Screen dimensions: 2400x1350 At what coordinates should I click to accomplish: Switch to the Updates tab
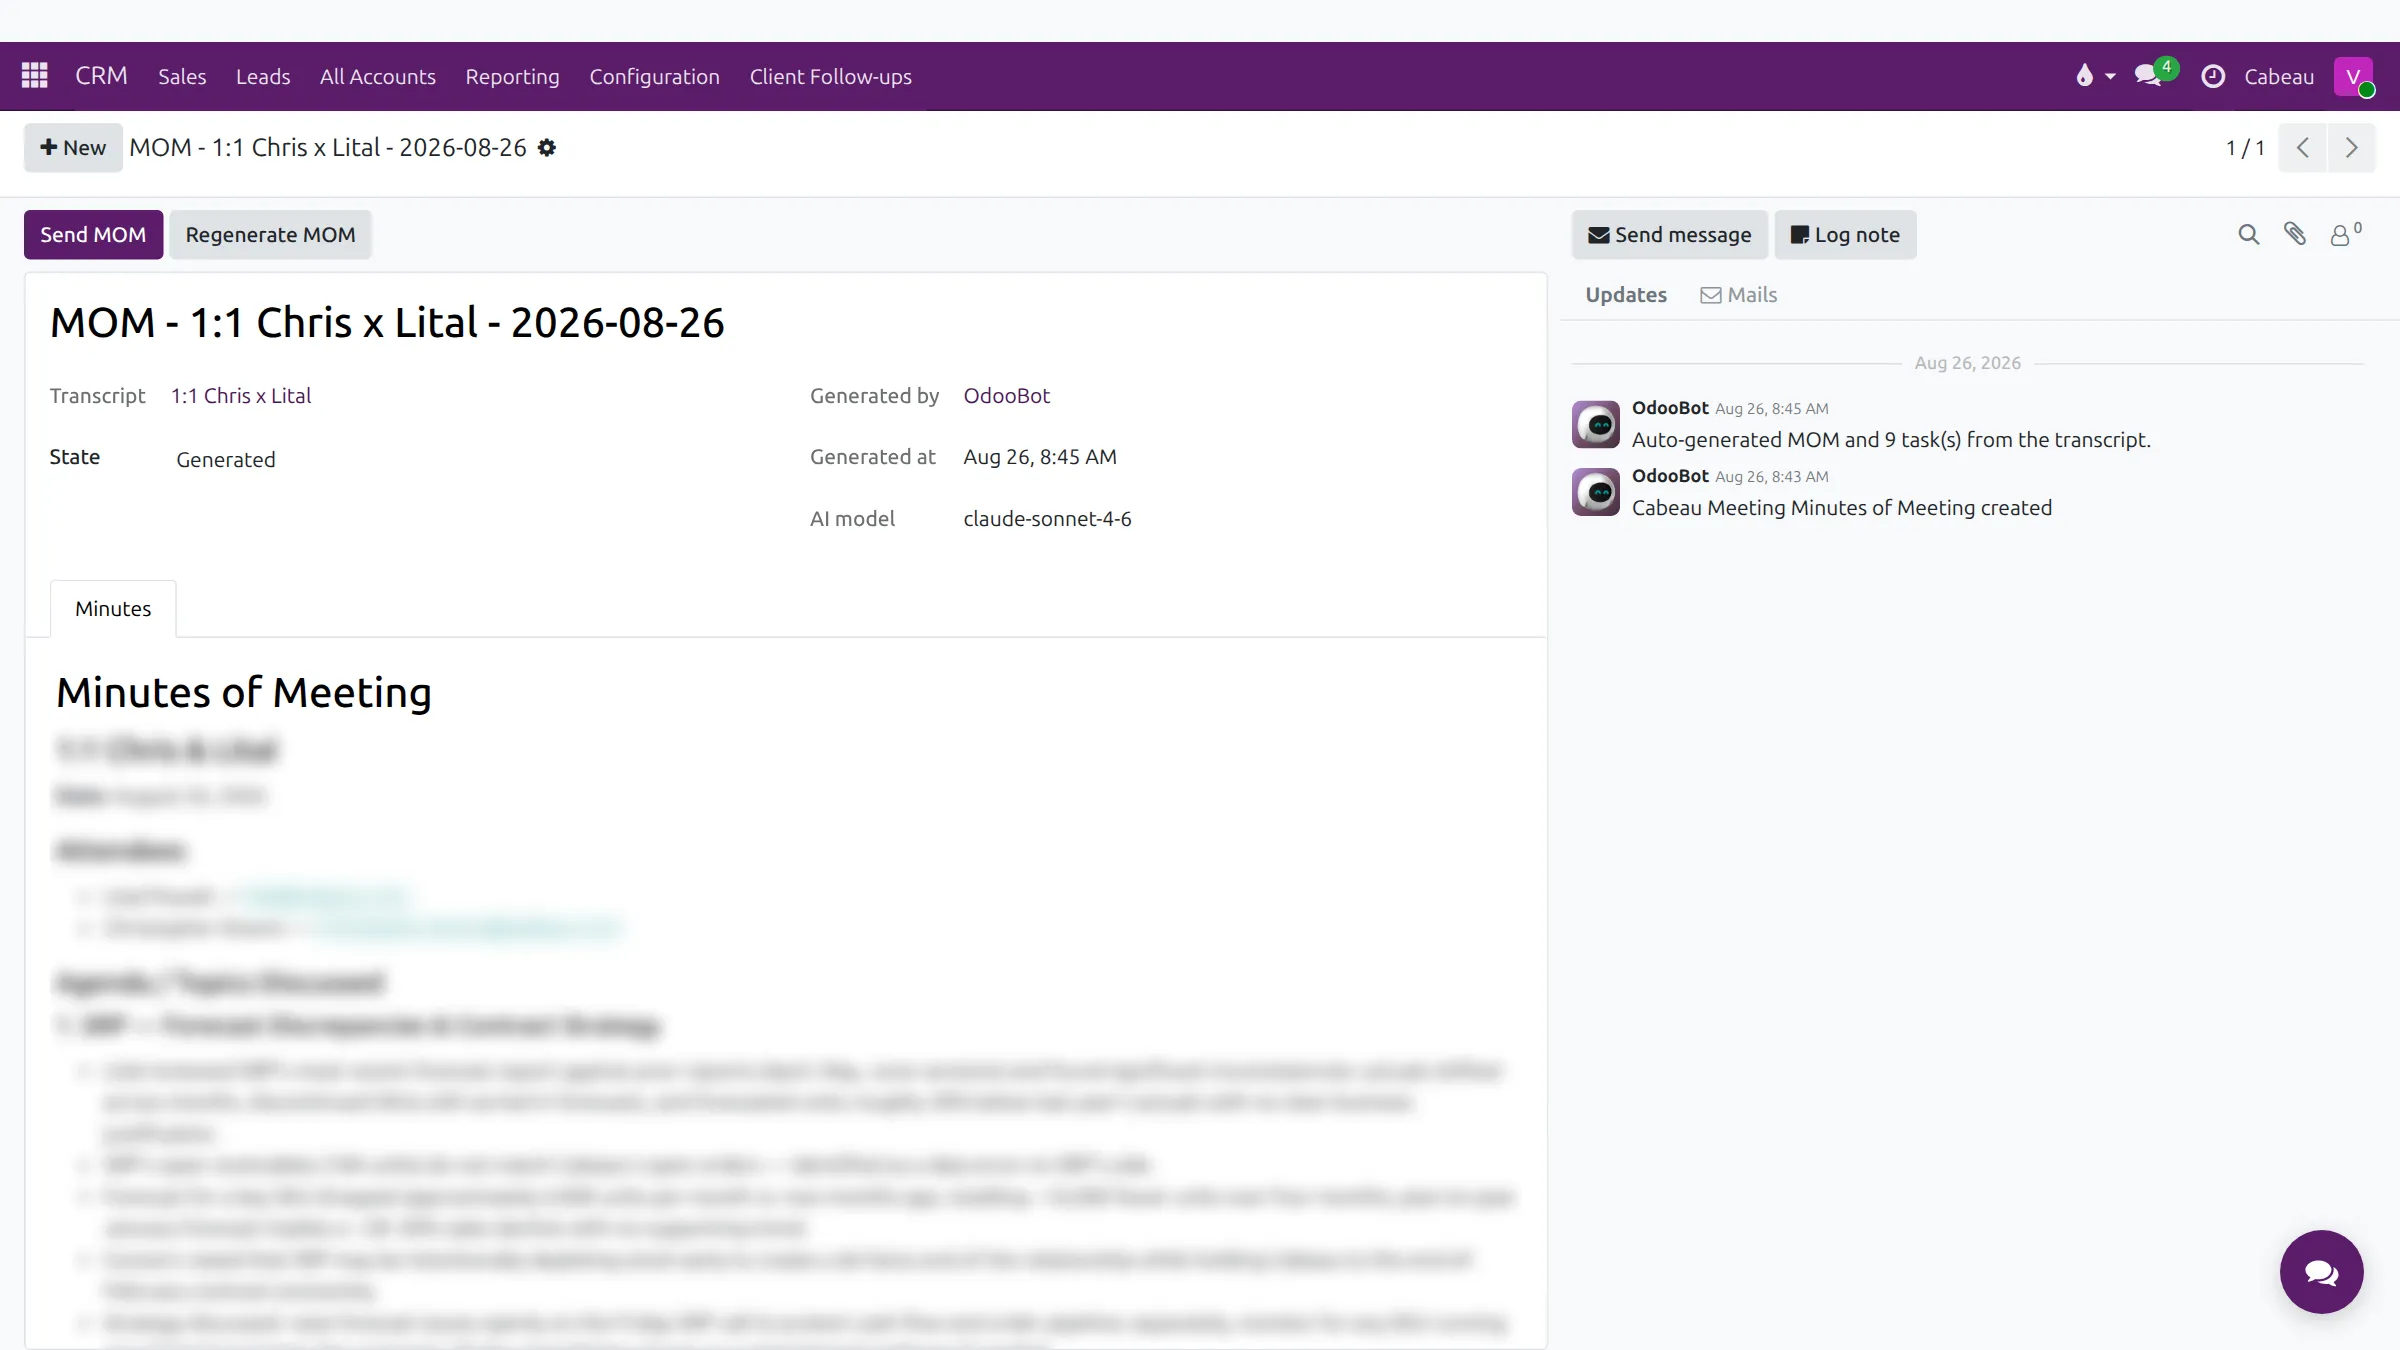click(1626, 295)
